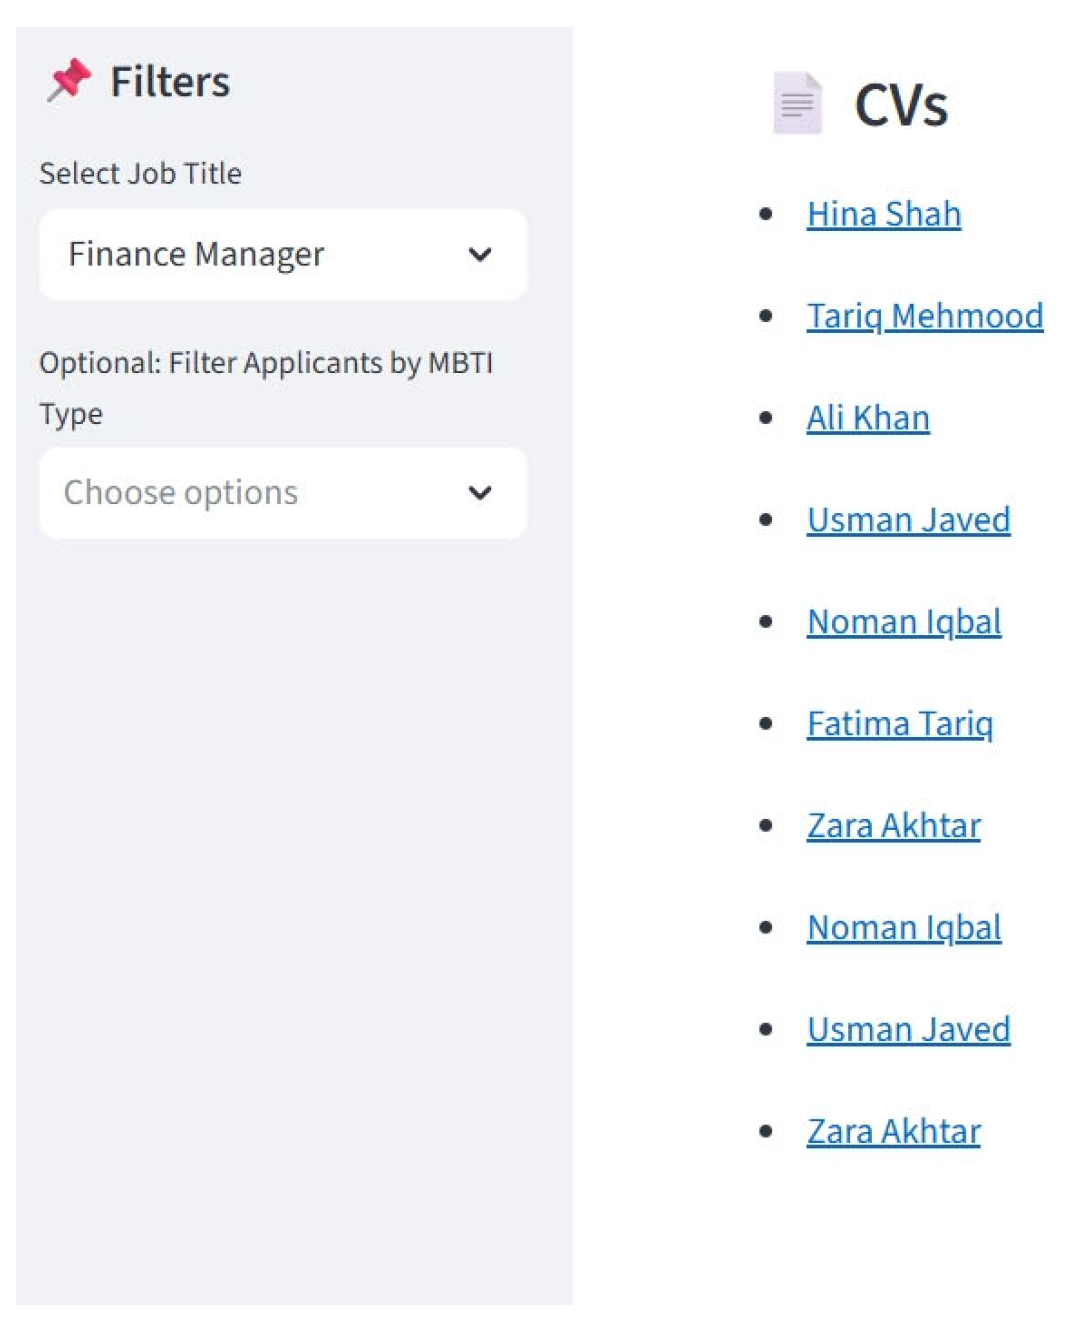
Task: Open the first Noman Iqbal link
Action: pos(904,622)
